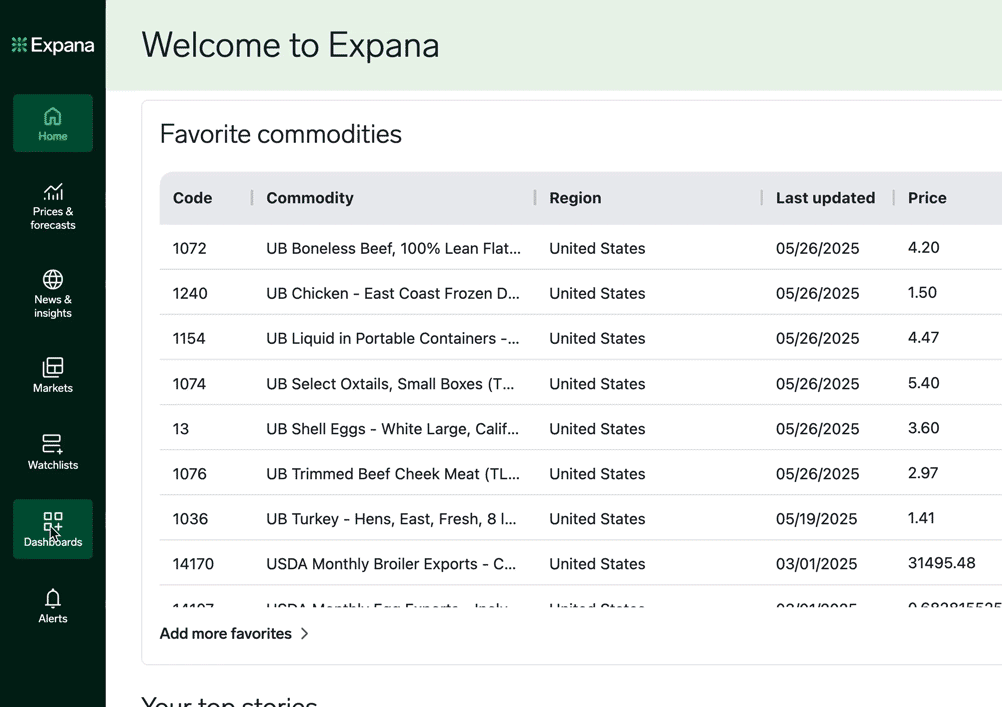Click code 1154 cell
This screenshot has width=1002, height=707.
pos(189,338)
